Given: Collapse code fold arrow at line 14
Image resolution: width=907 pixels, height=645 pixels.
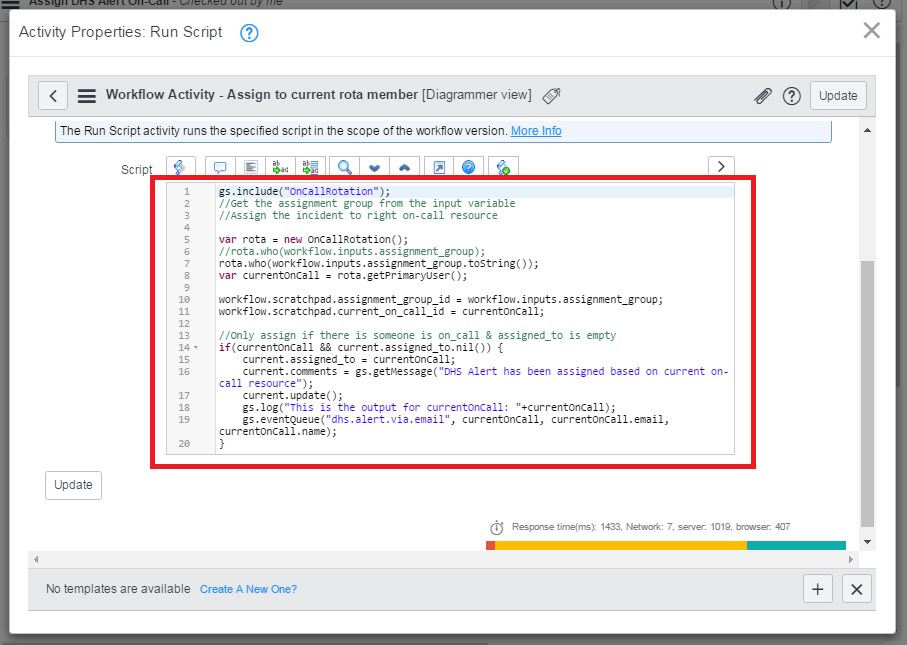Looking at the screenshot, I should [x=196, y=348].
